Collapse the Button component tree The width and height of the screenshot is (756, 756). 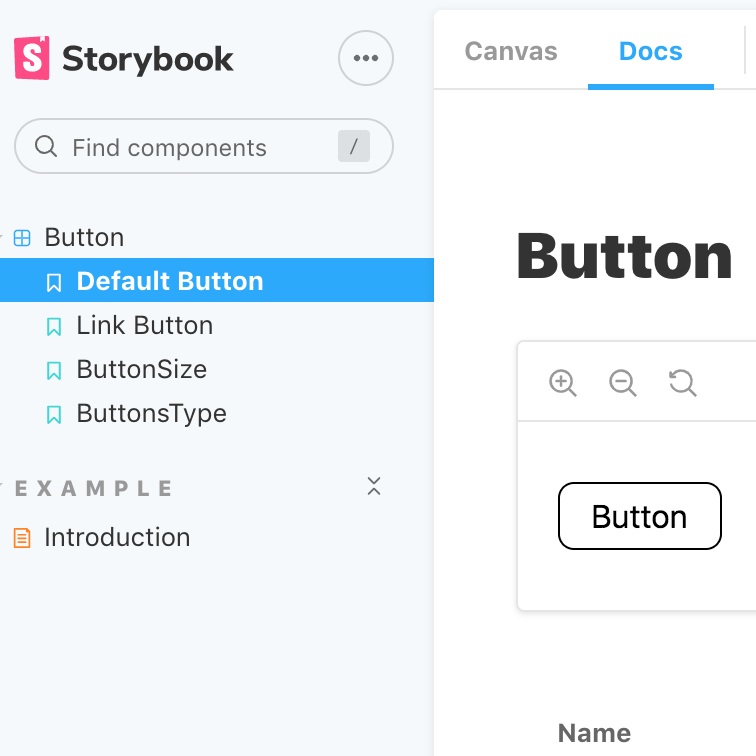[84, 237]
